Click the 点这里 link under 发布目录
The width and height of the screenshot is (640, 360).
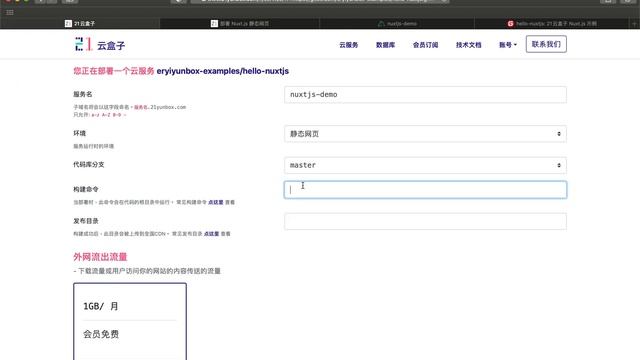click(x=211, y=234)
